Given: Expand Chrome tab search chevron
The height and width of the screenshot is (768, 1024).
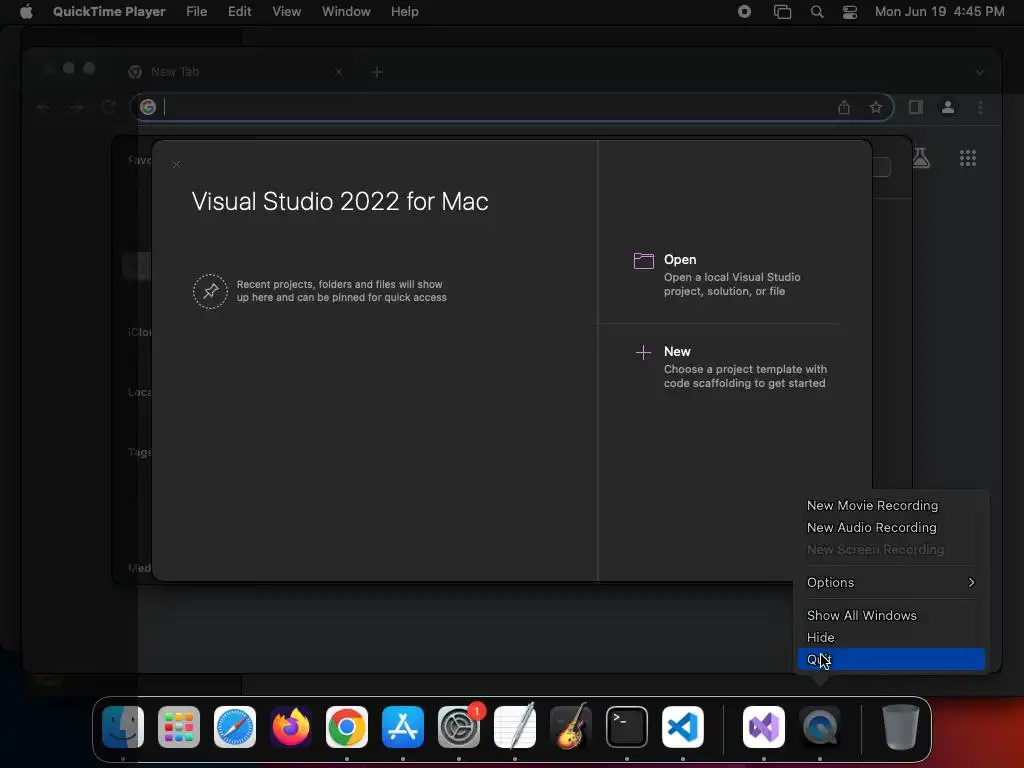Looking at the screenshot, I should [x=980, y=72].
